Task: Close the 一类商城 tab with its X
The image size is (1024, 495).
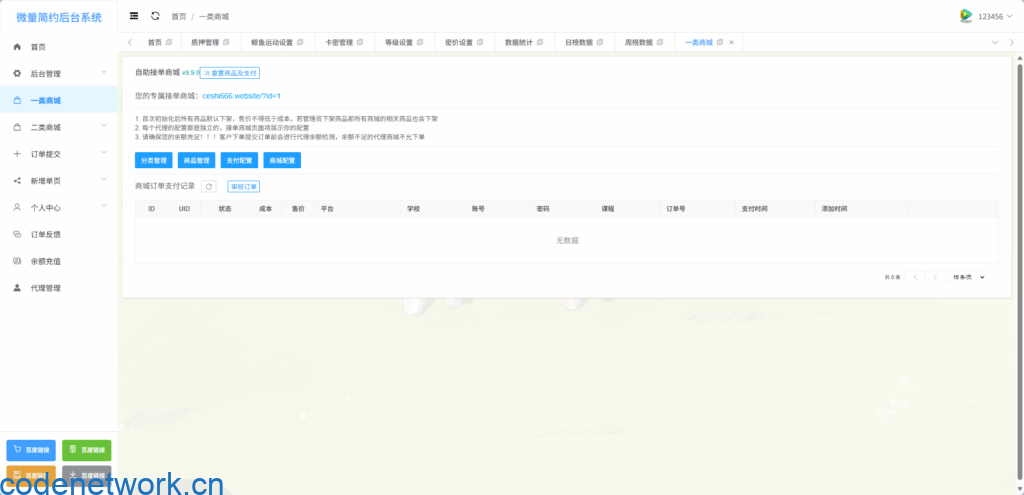Action: 731,42
